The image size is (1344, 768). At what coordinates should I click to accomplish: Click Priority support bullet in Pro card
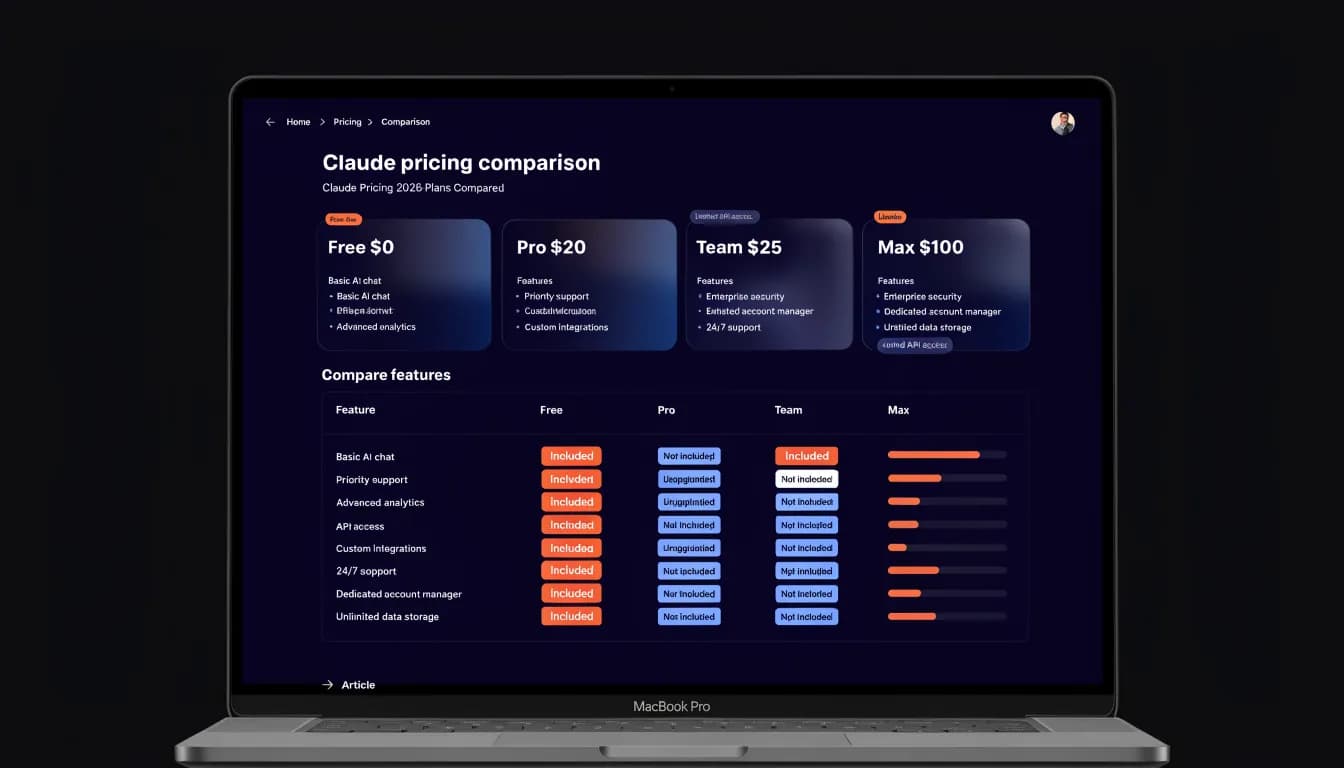tap(557, 297)
